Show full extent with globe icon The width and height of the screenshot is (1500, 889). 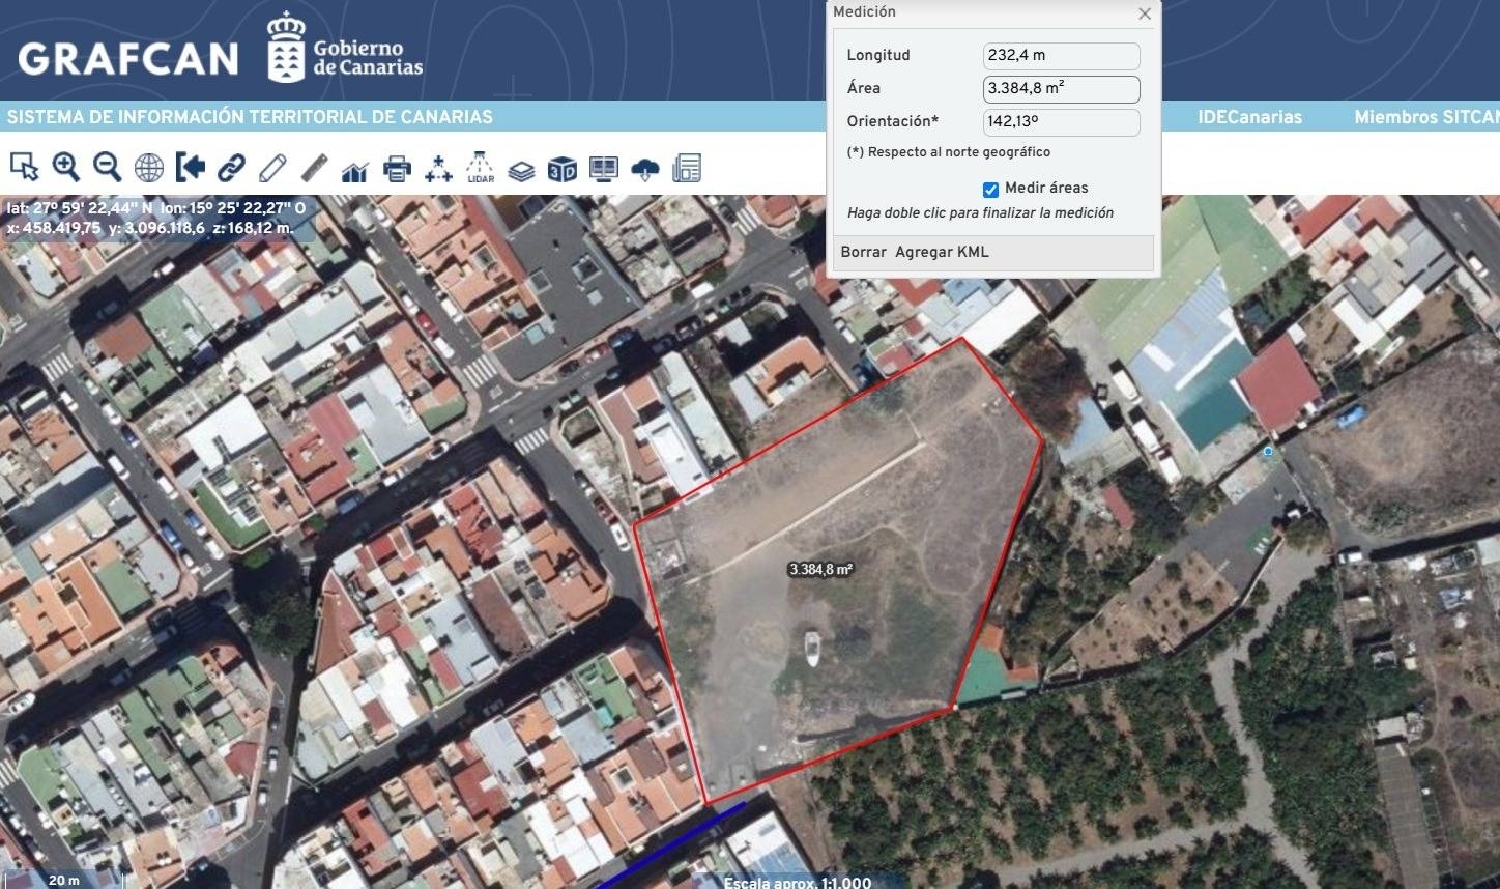[149, 167]
